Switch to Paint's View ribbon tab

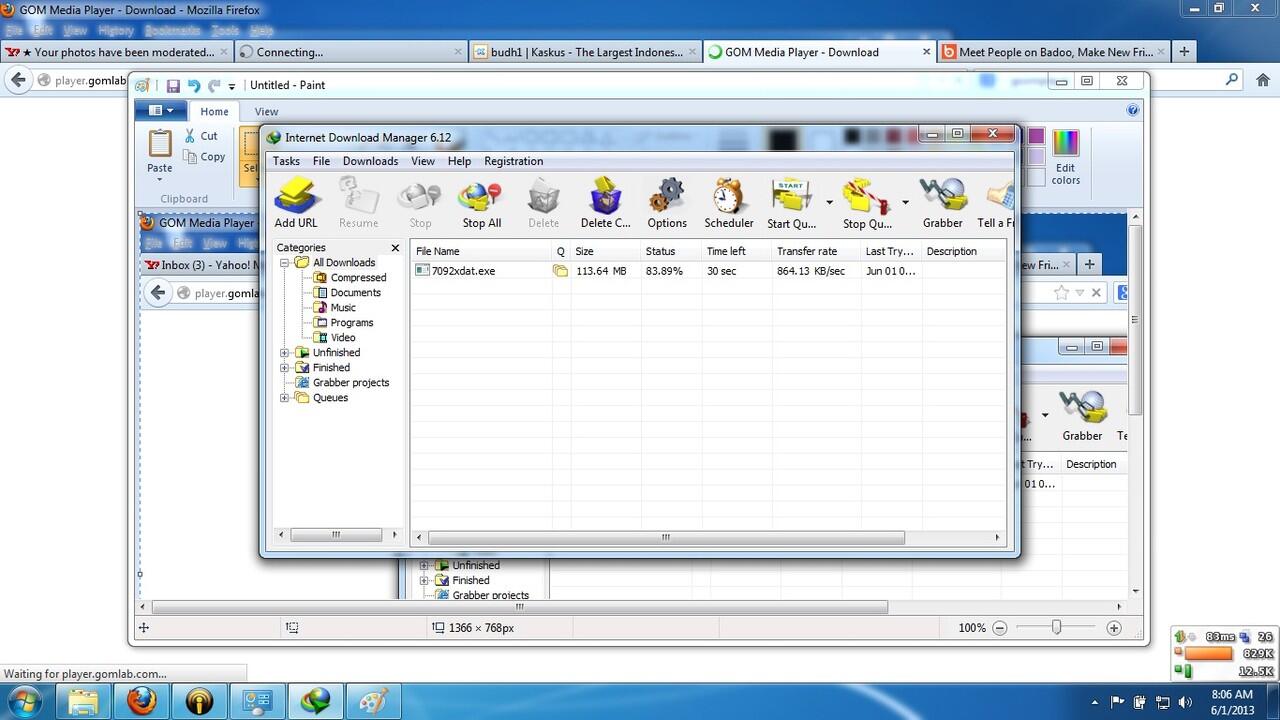(x=266, y=112)
